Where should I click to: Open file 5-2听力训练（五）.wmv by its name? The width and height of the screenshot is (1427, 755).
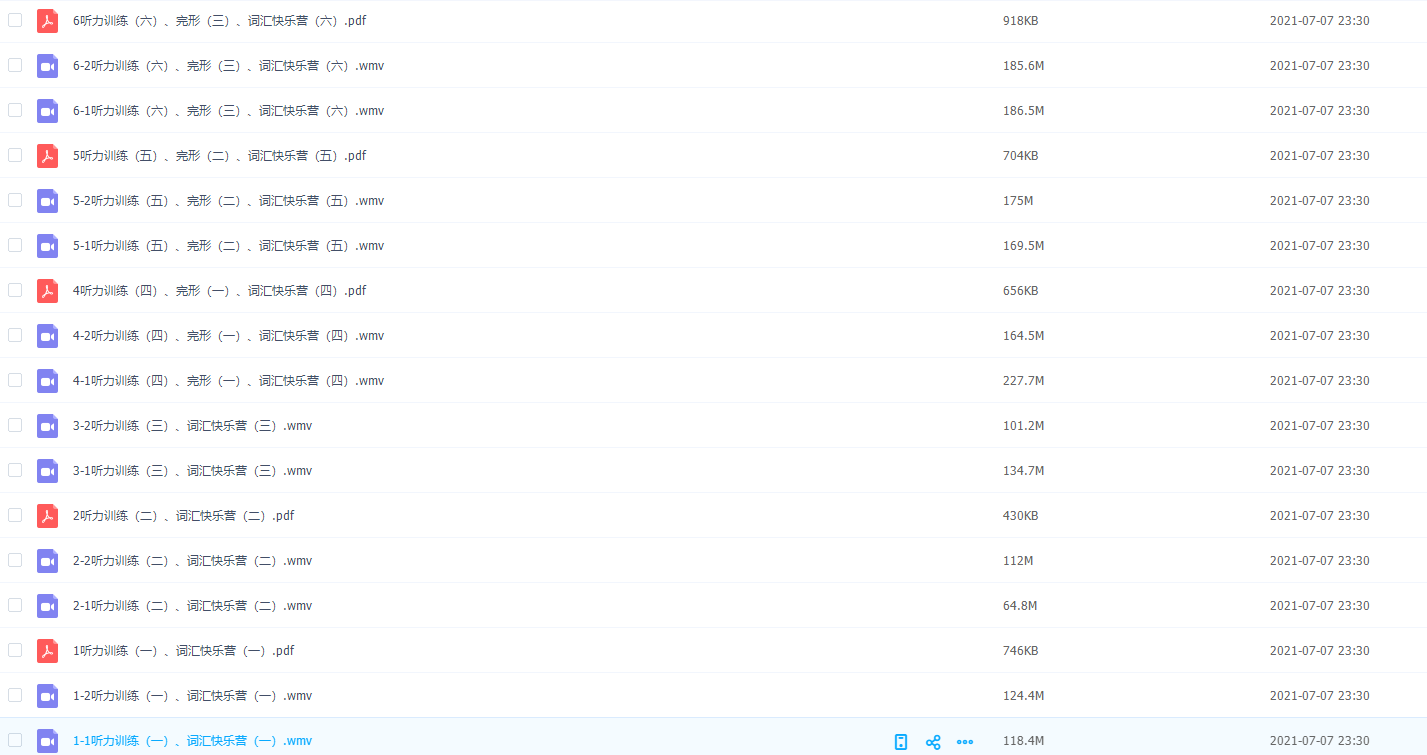click(x=228, y=201)
